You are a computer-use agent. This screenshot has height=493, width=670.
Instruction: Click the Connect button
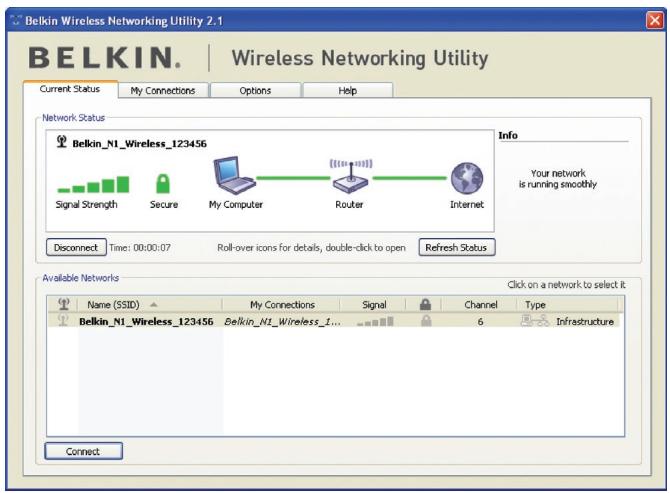(83, 451)
